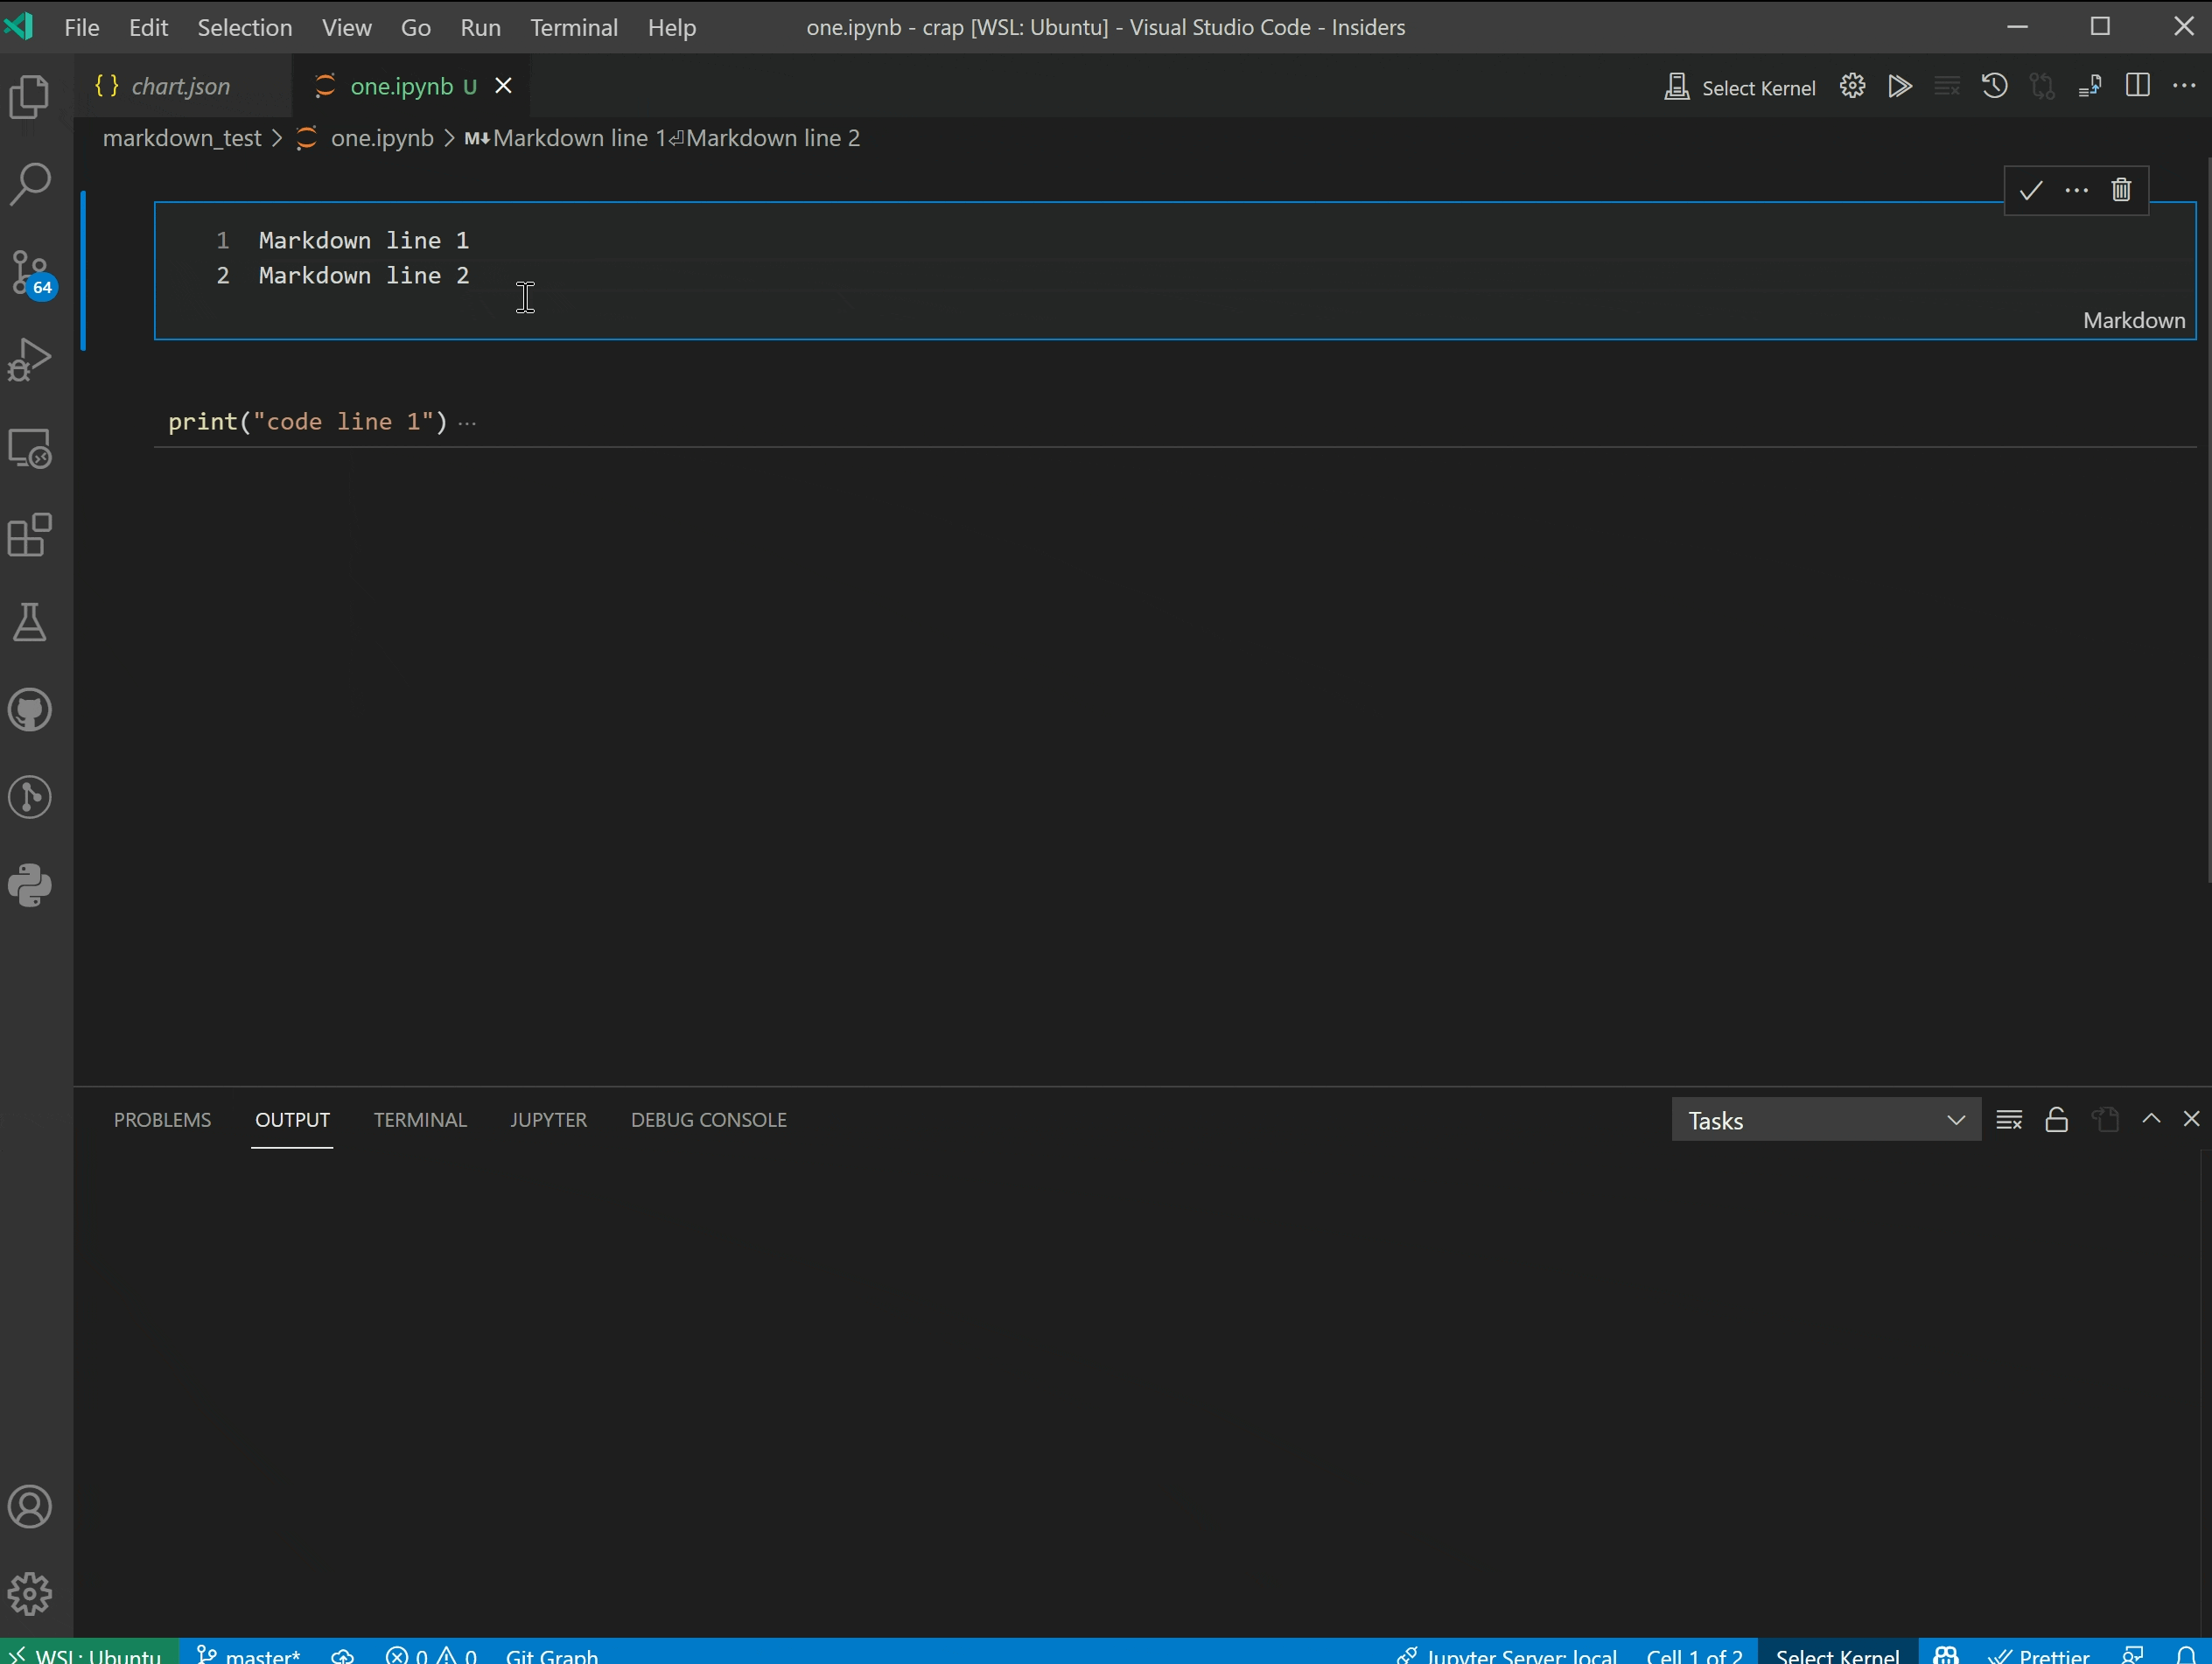Open more actions ellipsis in notebook toolbar
This screenshot has height=1664, width=2212.
(x=2185, y=87)
